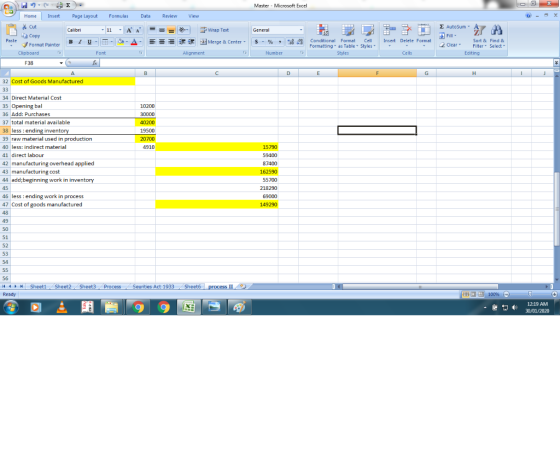Apply top align icon
The image size is (560, 474).
point(152,30)
